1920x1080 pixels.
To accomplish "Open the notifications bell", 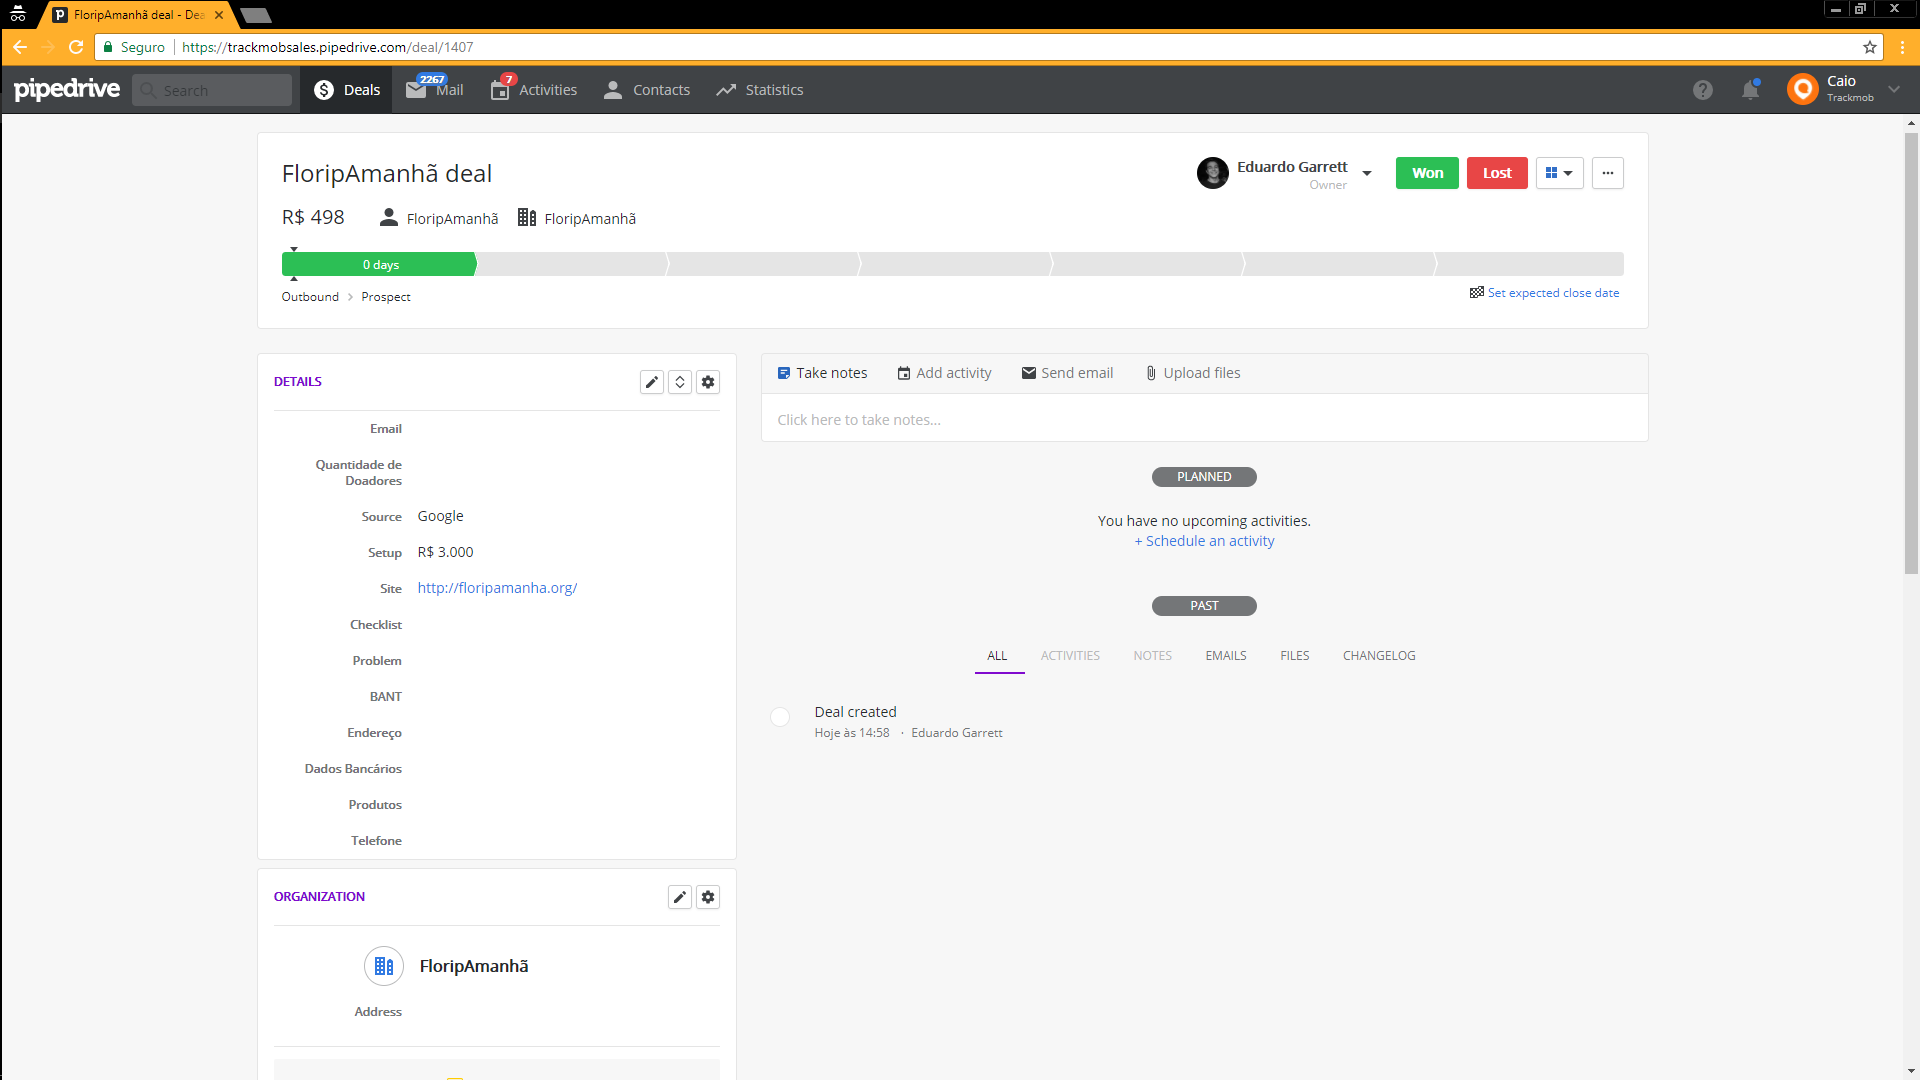I will 1750,90.
